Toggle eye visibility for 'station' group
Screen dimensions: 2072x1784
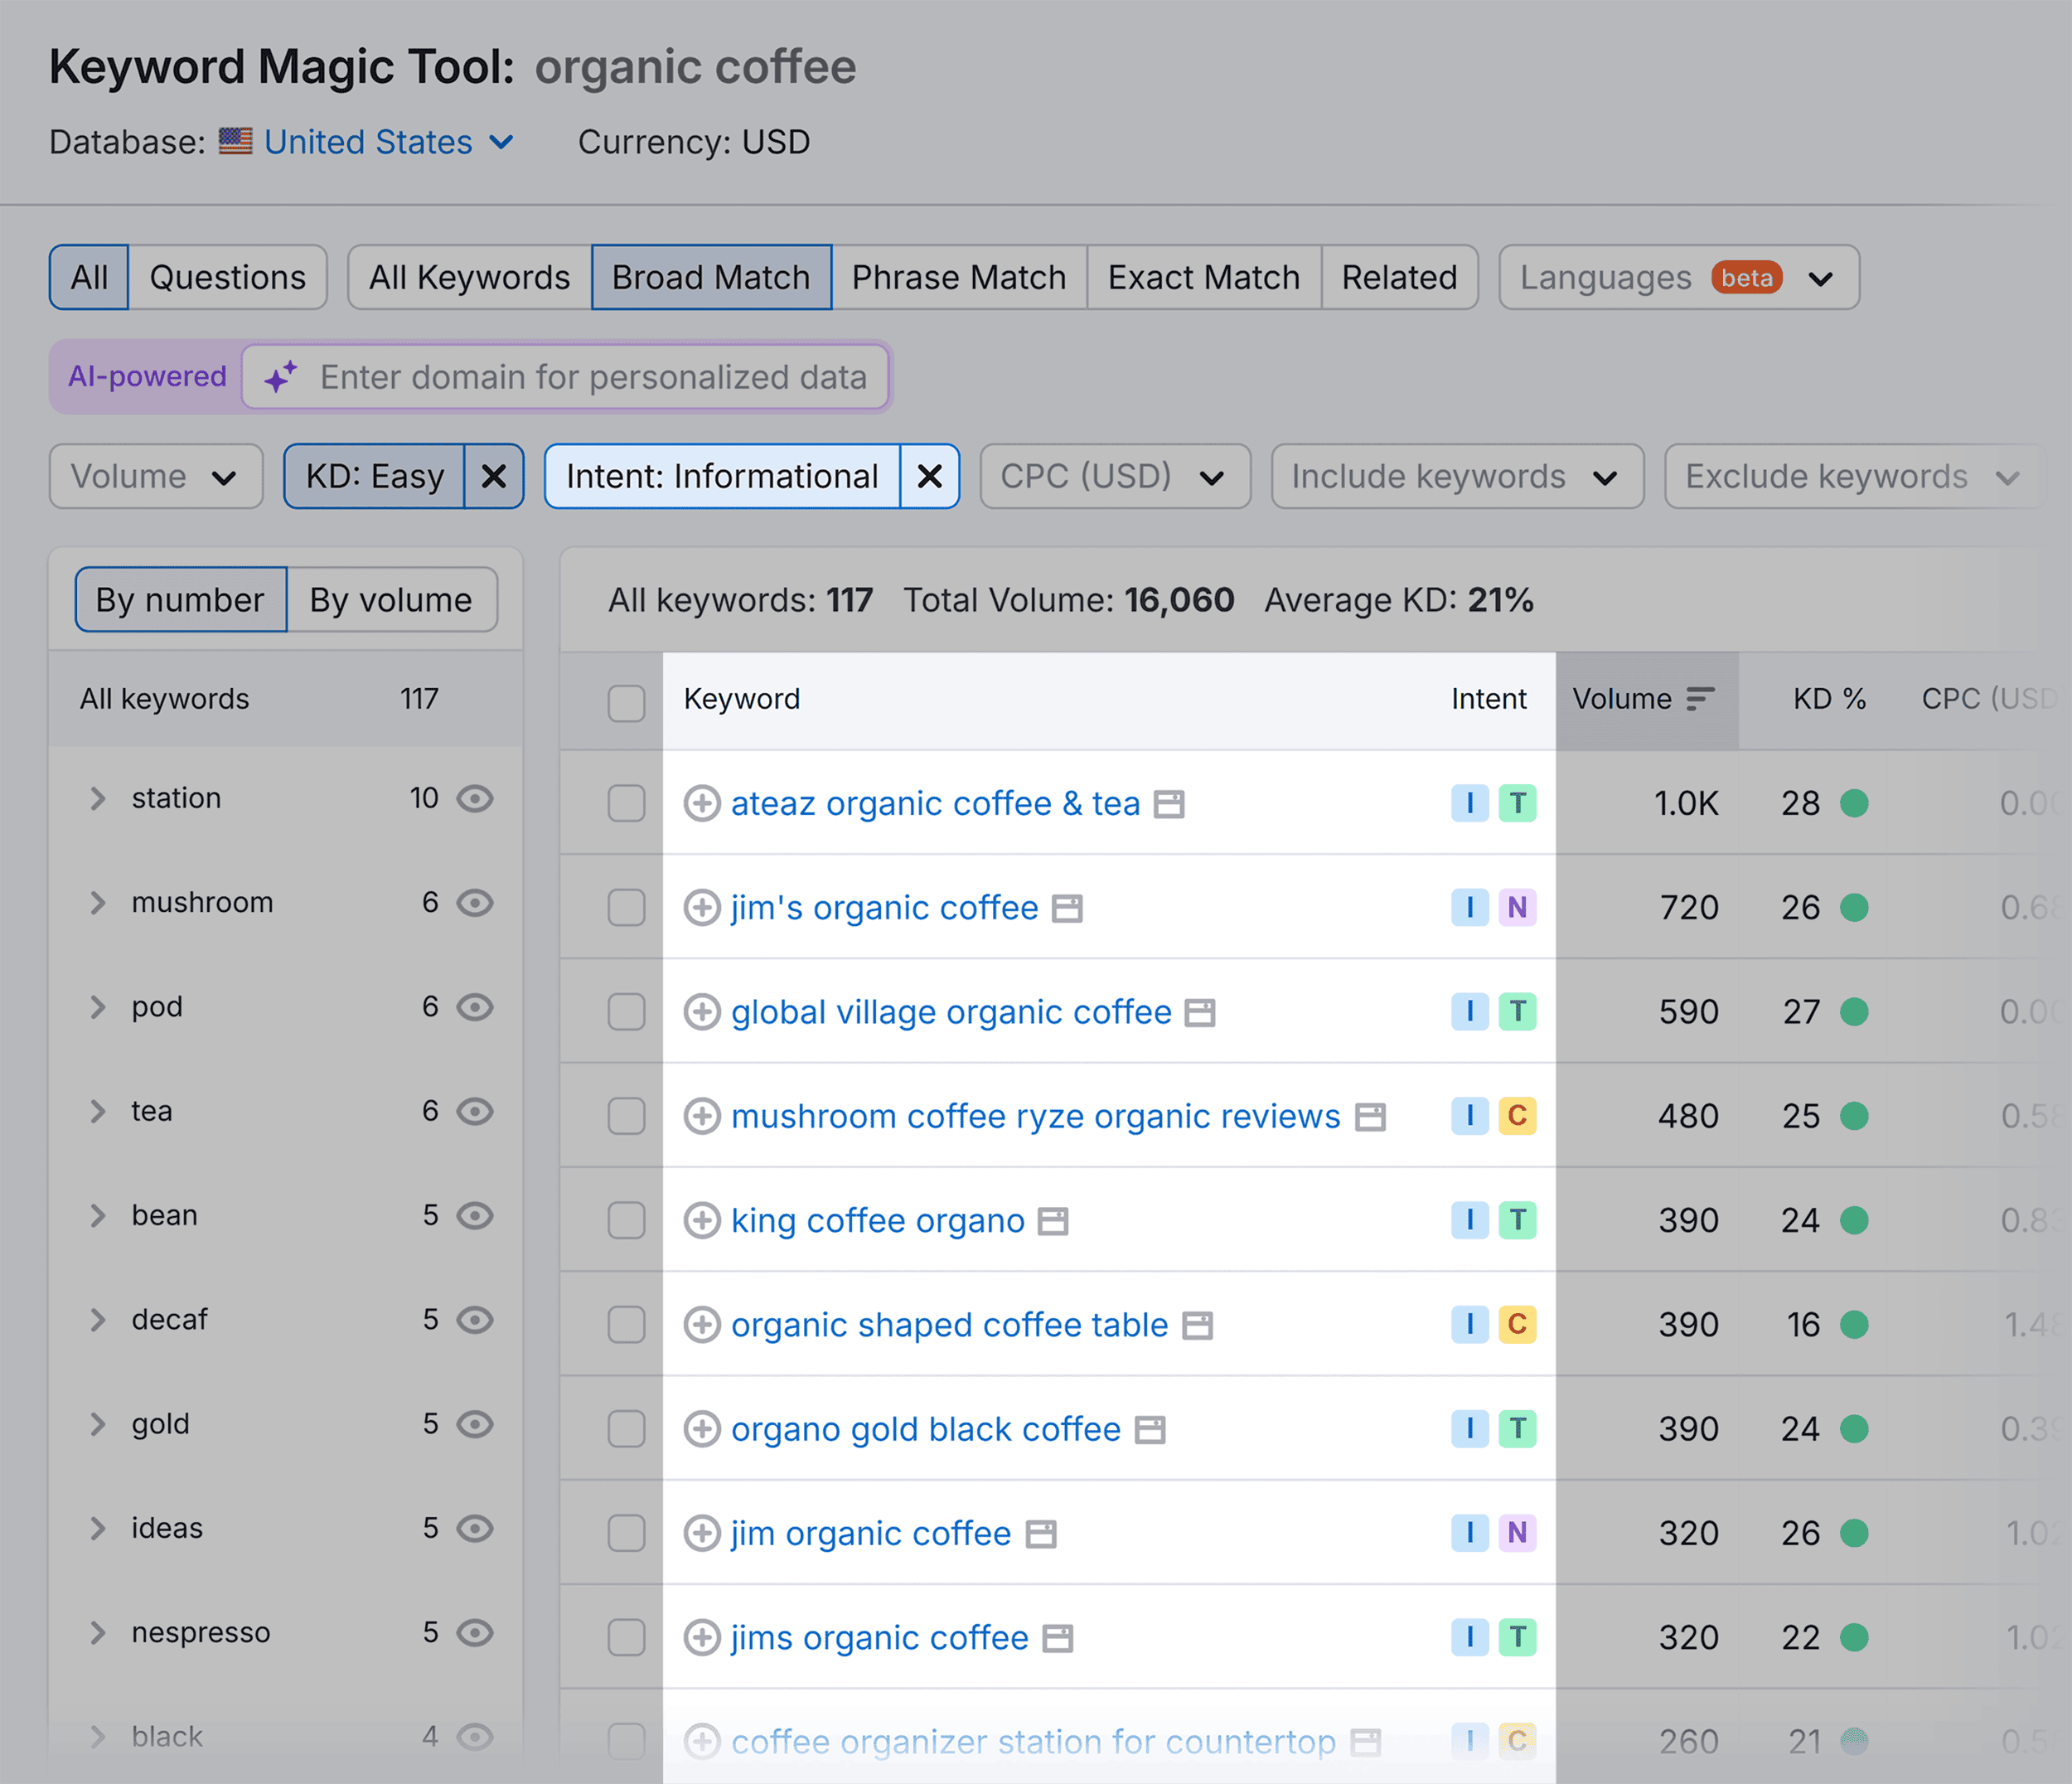[x=475, y=798]
